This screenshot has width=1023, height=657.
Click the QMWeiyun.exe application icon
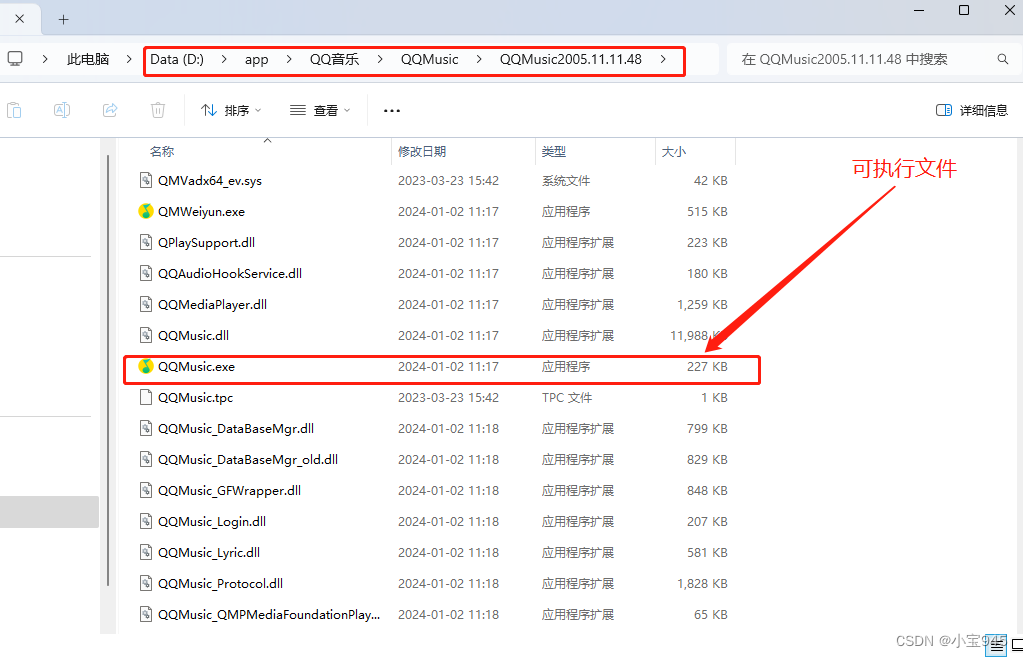coord(146,211)
